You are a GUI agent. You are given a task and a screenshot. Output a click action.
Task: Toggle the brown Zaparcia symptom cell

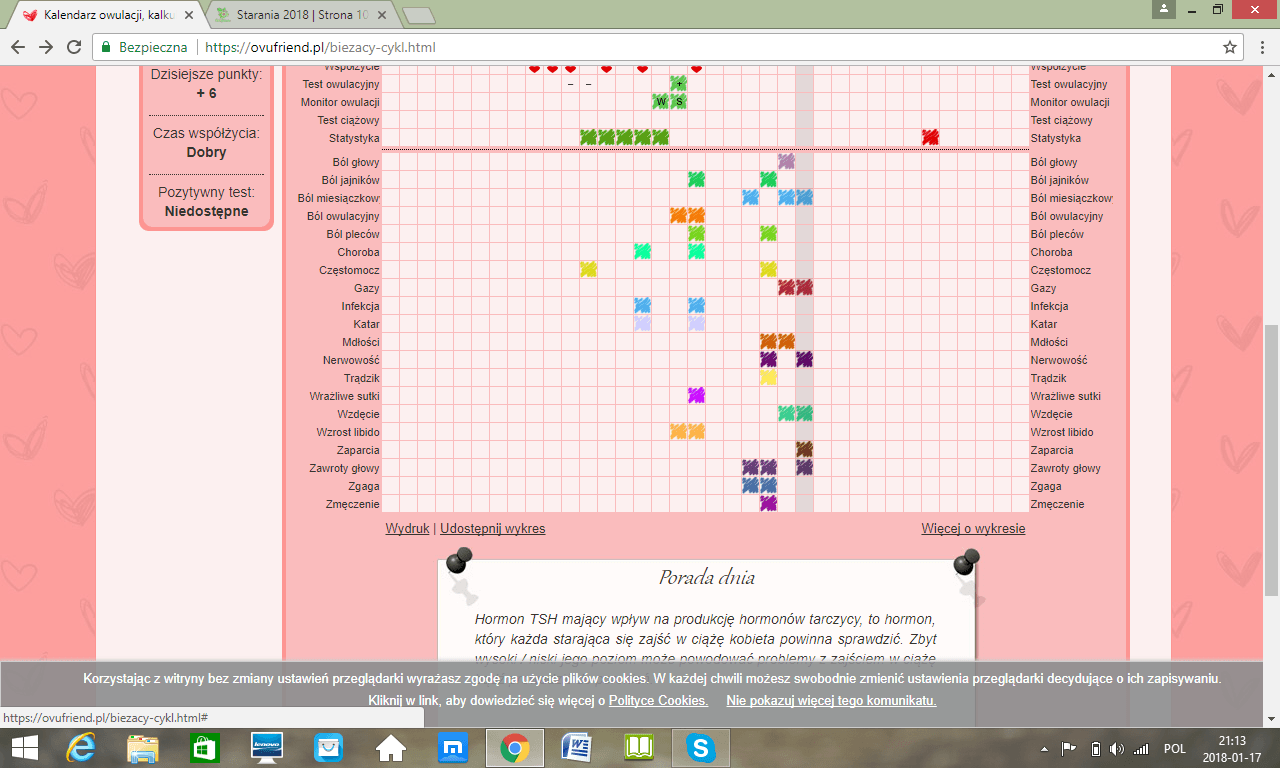804,449
